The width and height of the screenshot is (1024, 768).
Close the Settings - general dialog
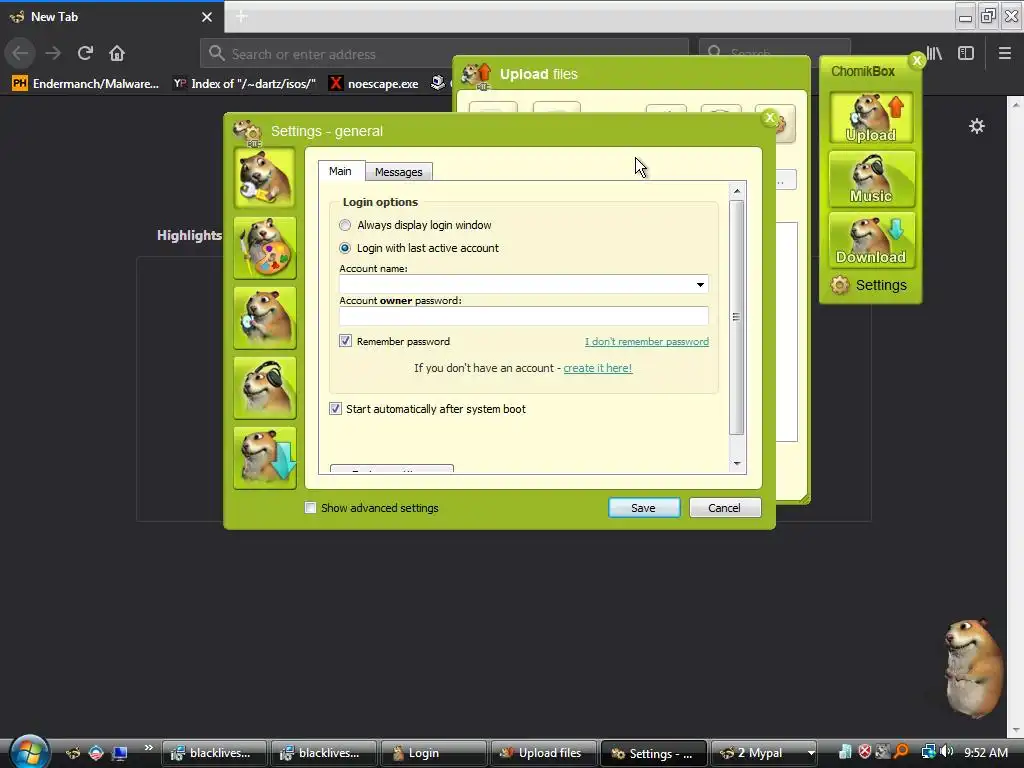(769, 118)
